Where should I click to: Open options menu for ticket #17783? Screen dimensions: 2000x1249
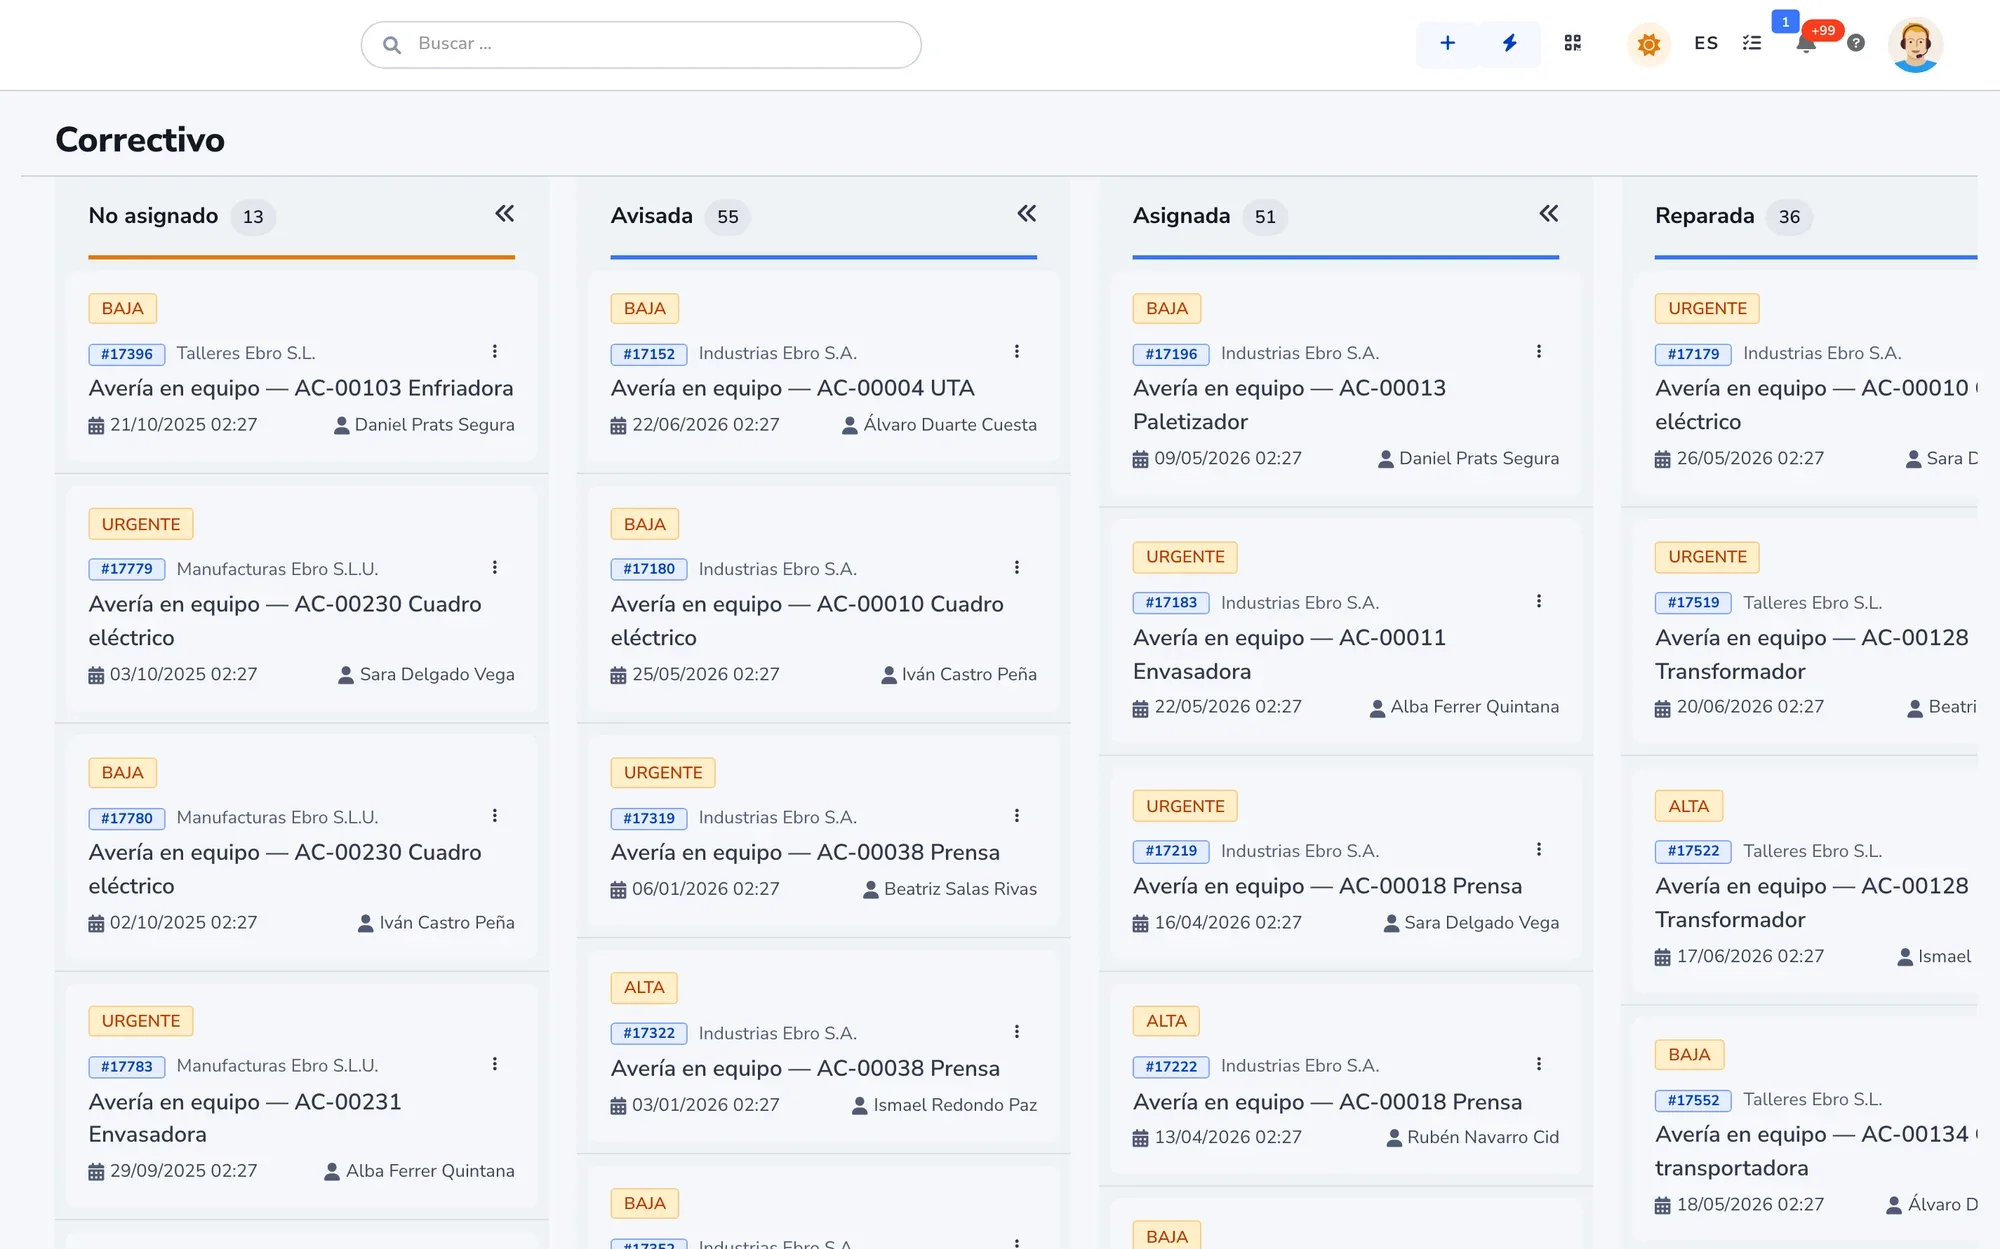494,1064
